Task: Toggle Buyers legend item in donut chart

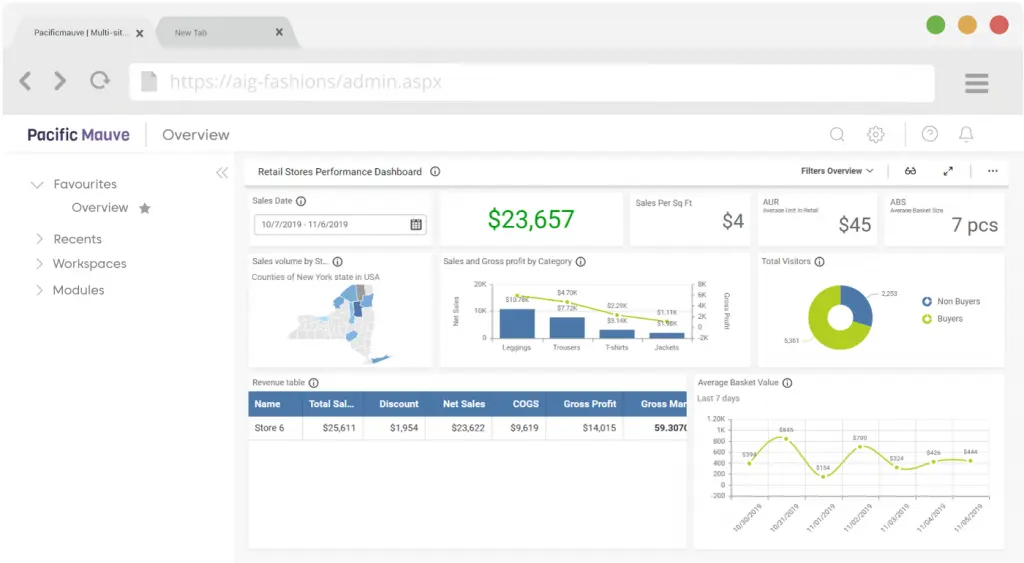Action: coord(949,319)
